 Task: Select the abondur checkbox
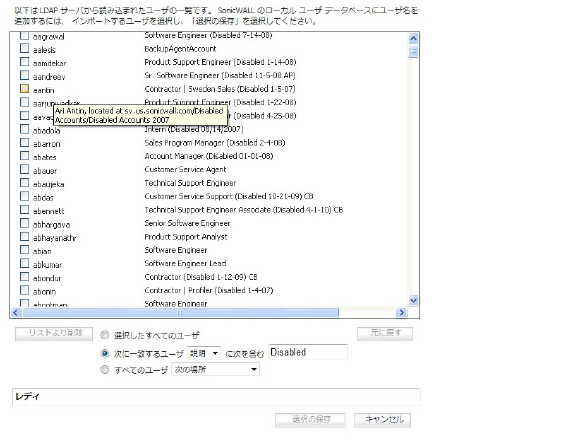[x=24, y=277]
